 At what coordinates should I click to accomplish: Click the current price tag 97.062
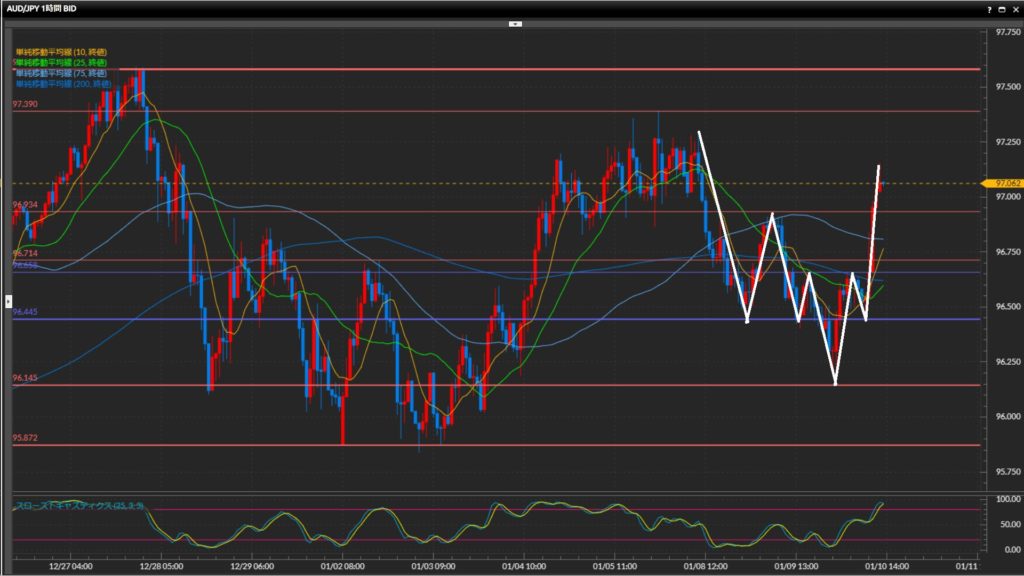pos(1005,183)
